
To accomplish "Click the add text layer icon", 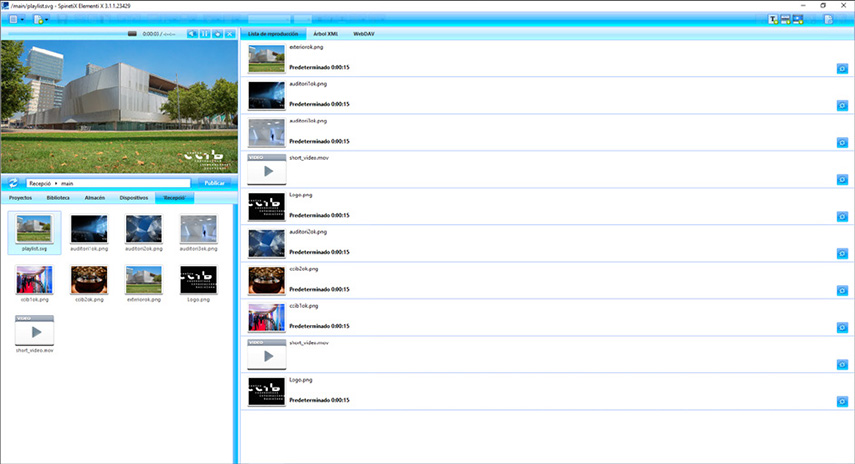I will pos(773,20).
